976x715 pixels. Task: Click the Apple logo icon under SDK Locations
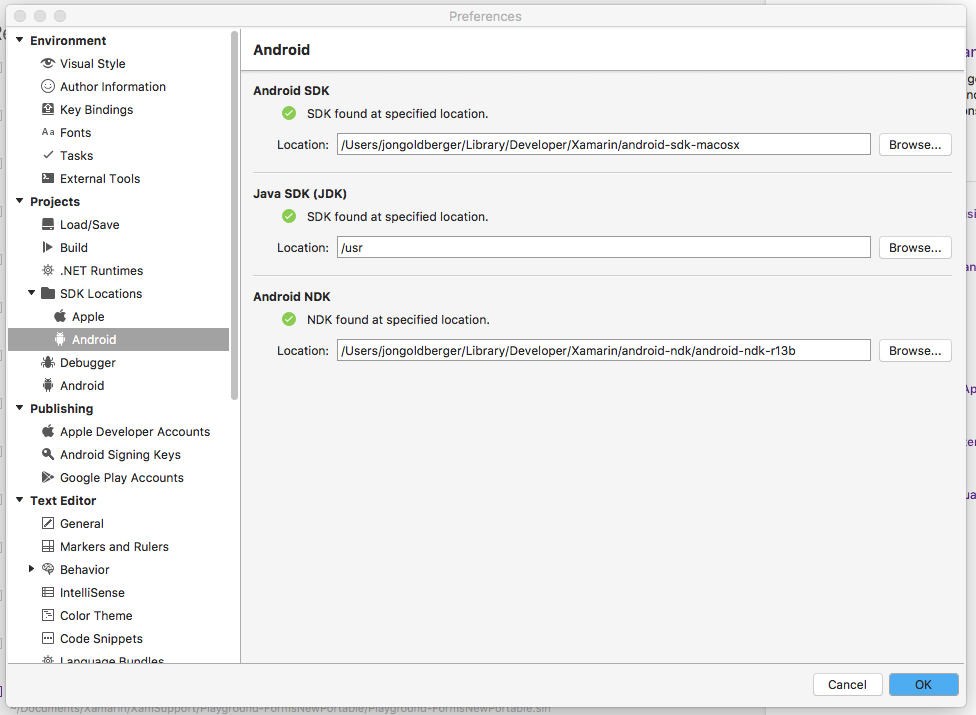(60, 316)
